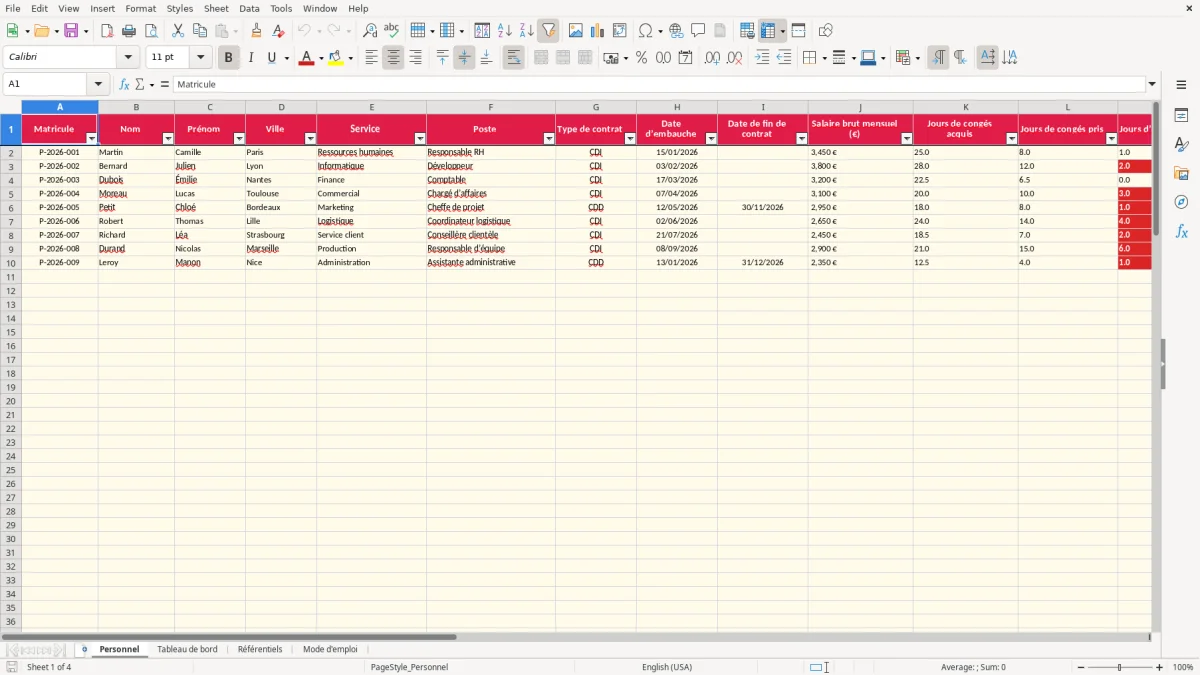Viewport: 1200px width, 675px height.
Task: Open the Format menu
Action: tap(141, 8)
